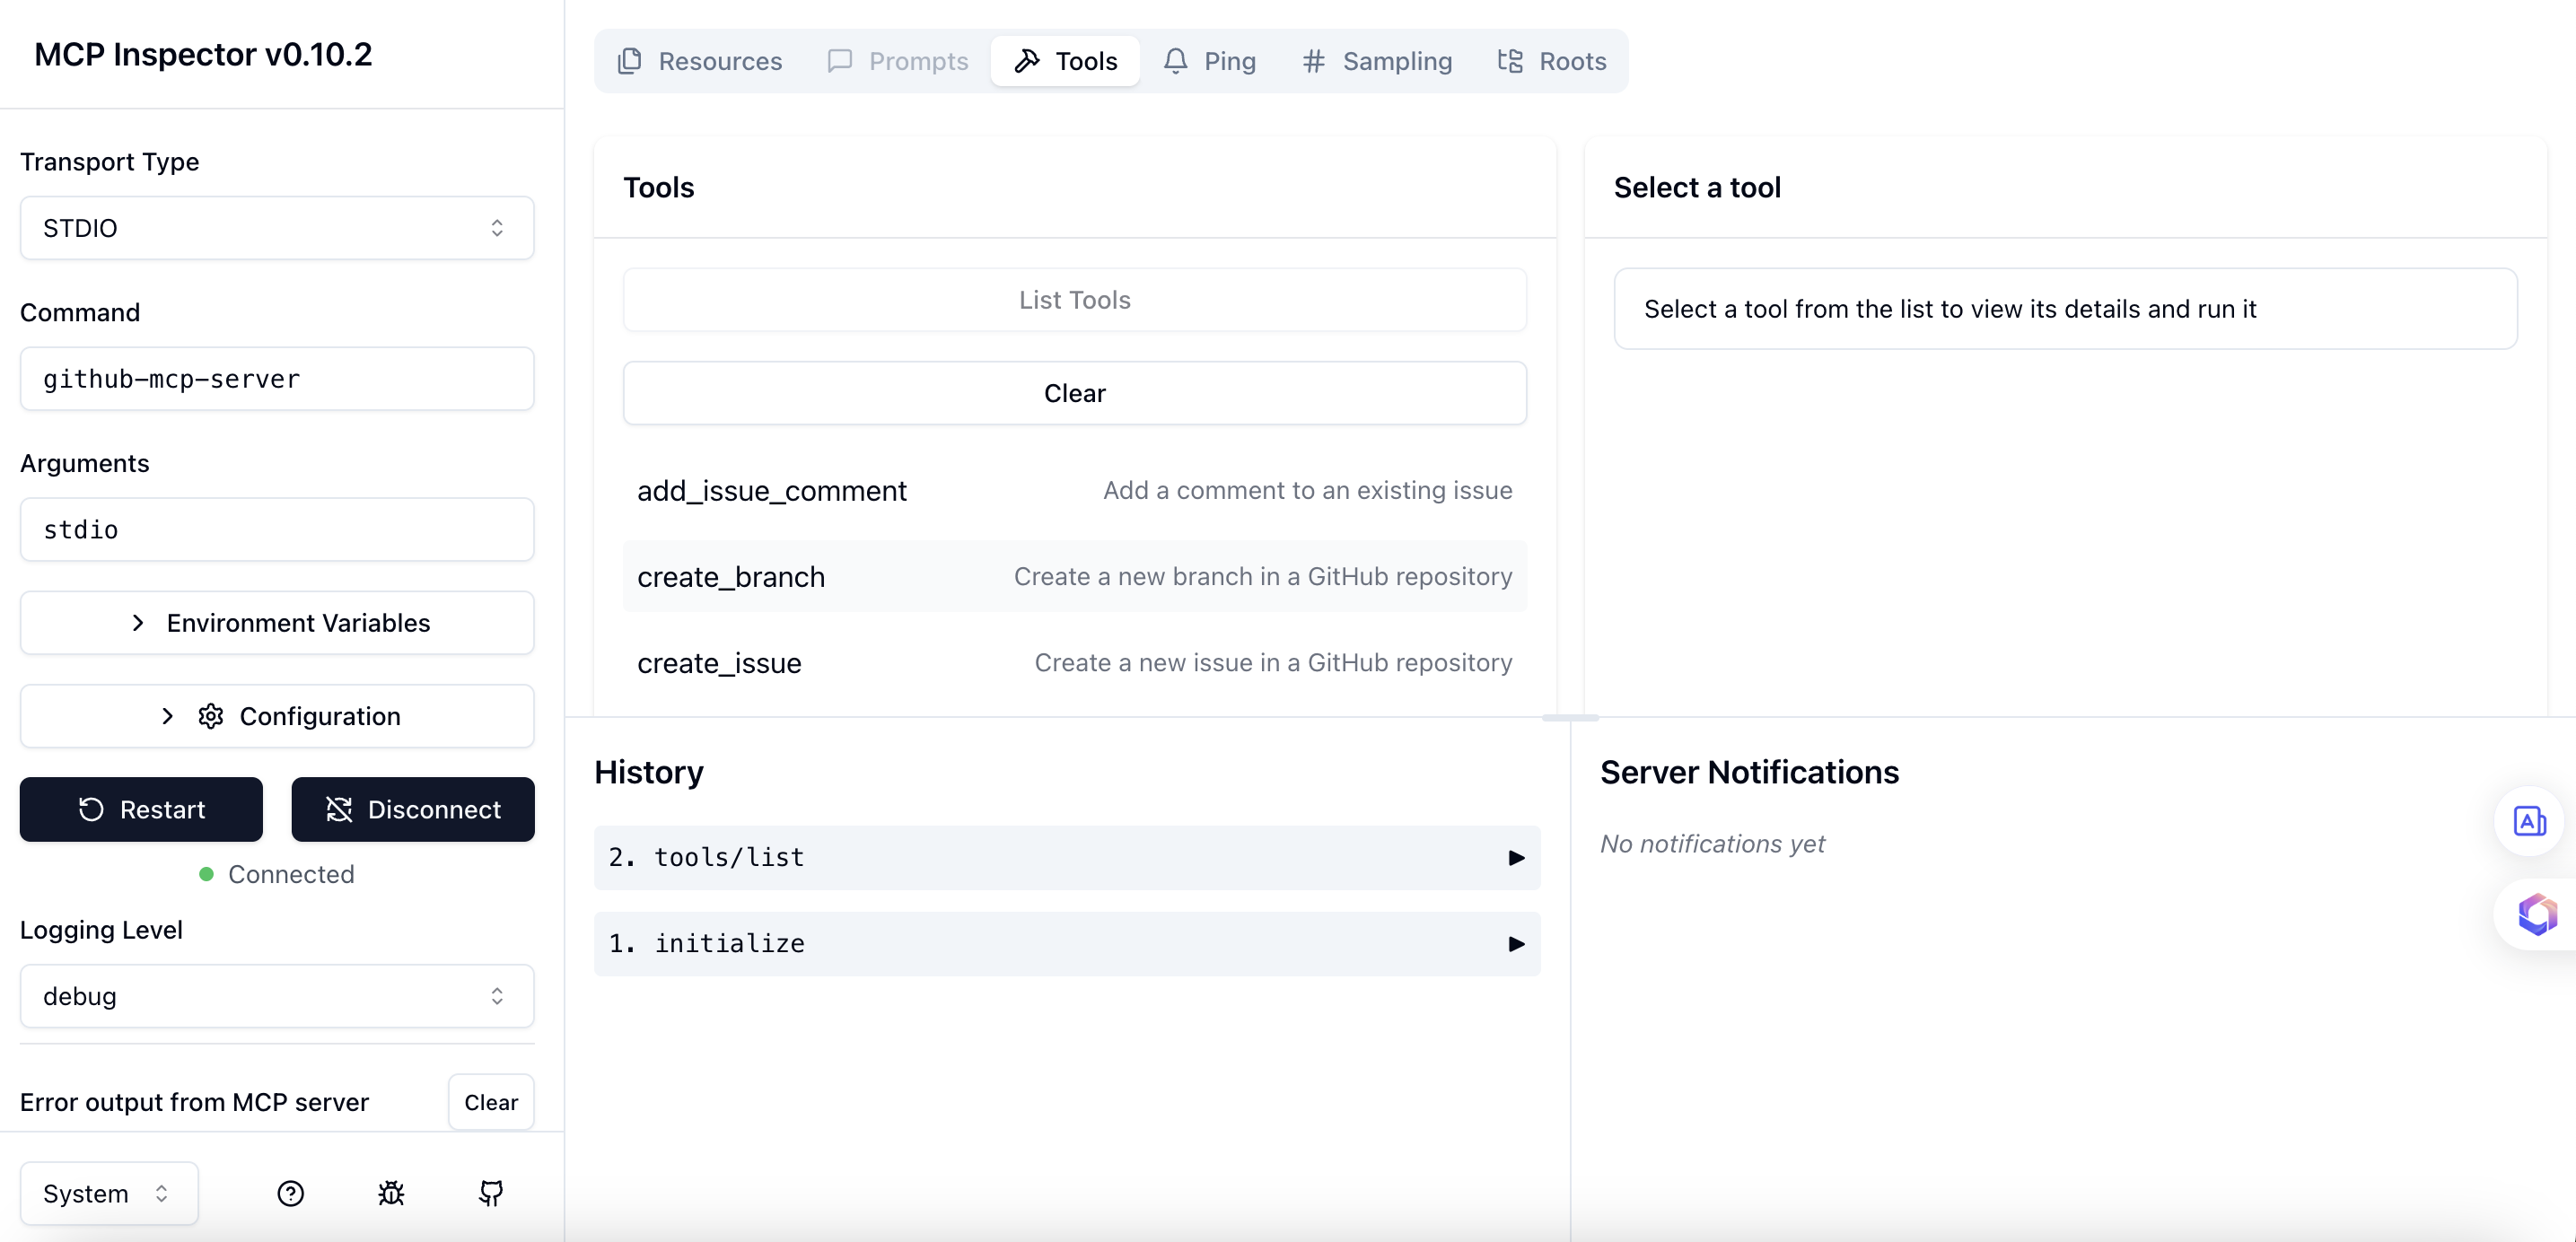
Task: Click the gear icon next to Configuration
Action: 211,716
